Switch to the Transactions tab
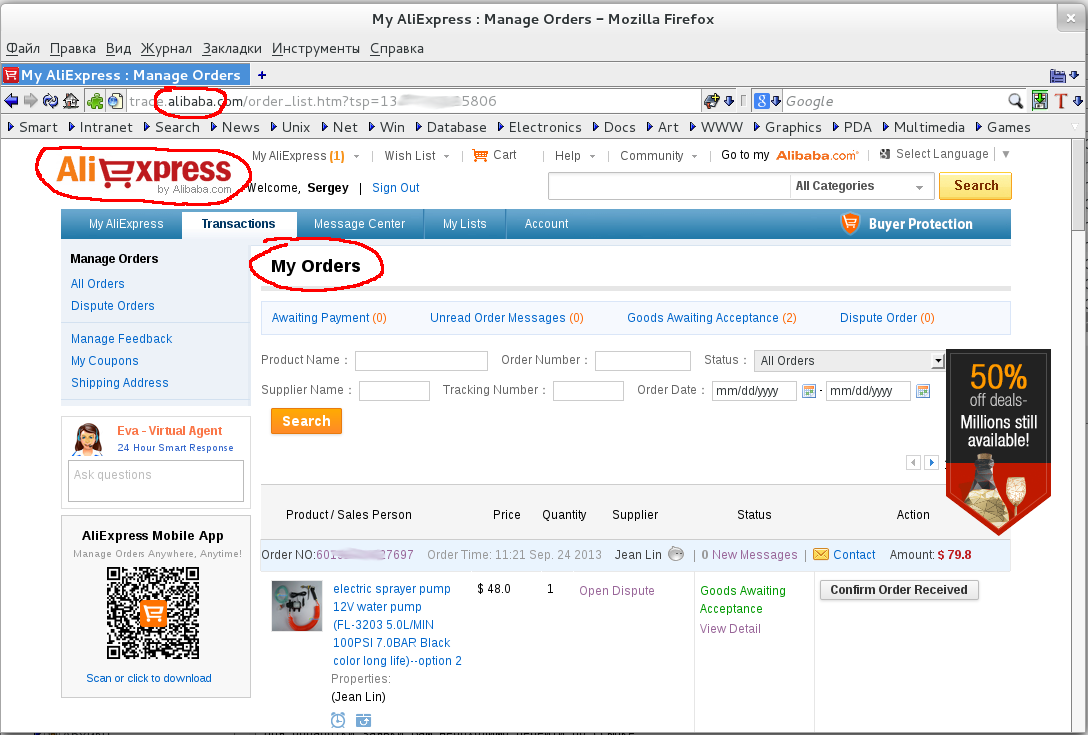The height and width of the screenshot is (735, 1088). pos(239,224)
